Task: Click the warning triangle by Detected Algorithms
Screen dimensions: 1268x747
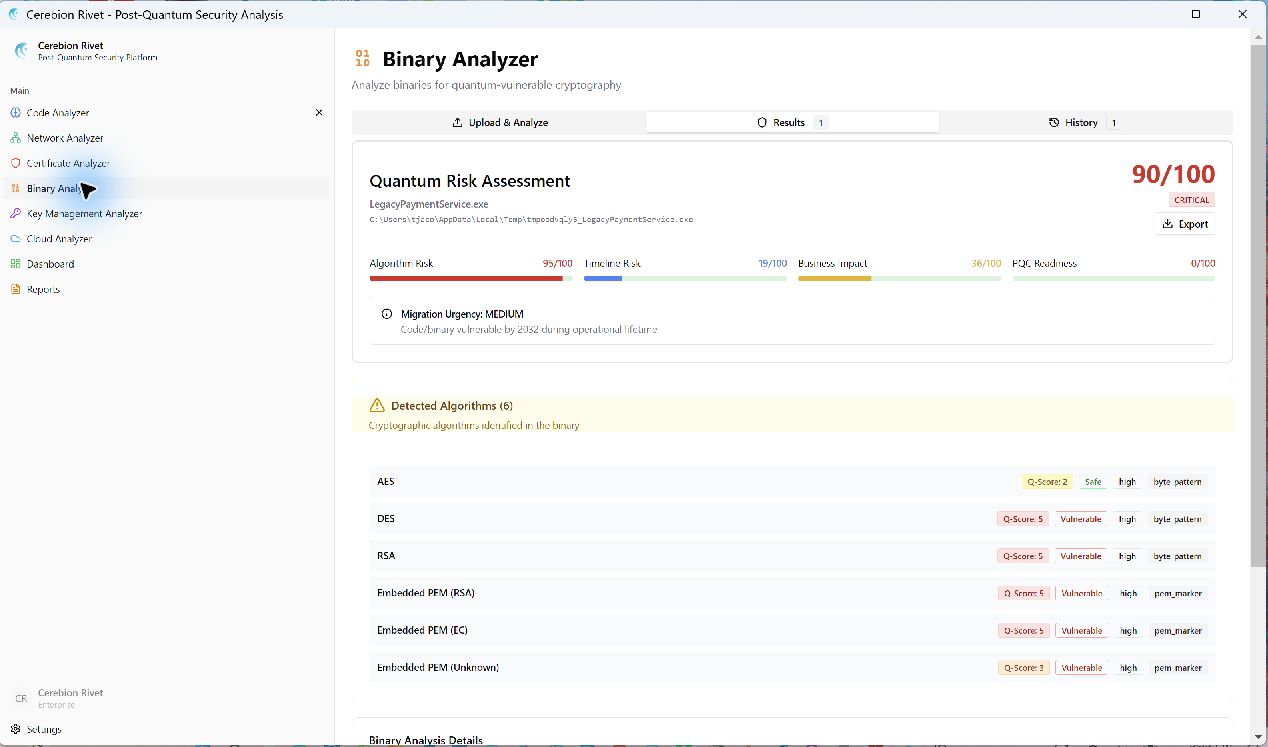Action: click(377, 405)
